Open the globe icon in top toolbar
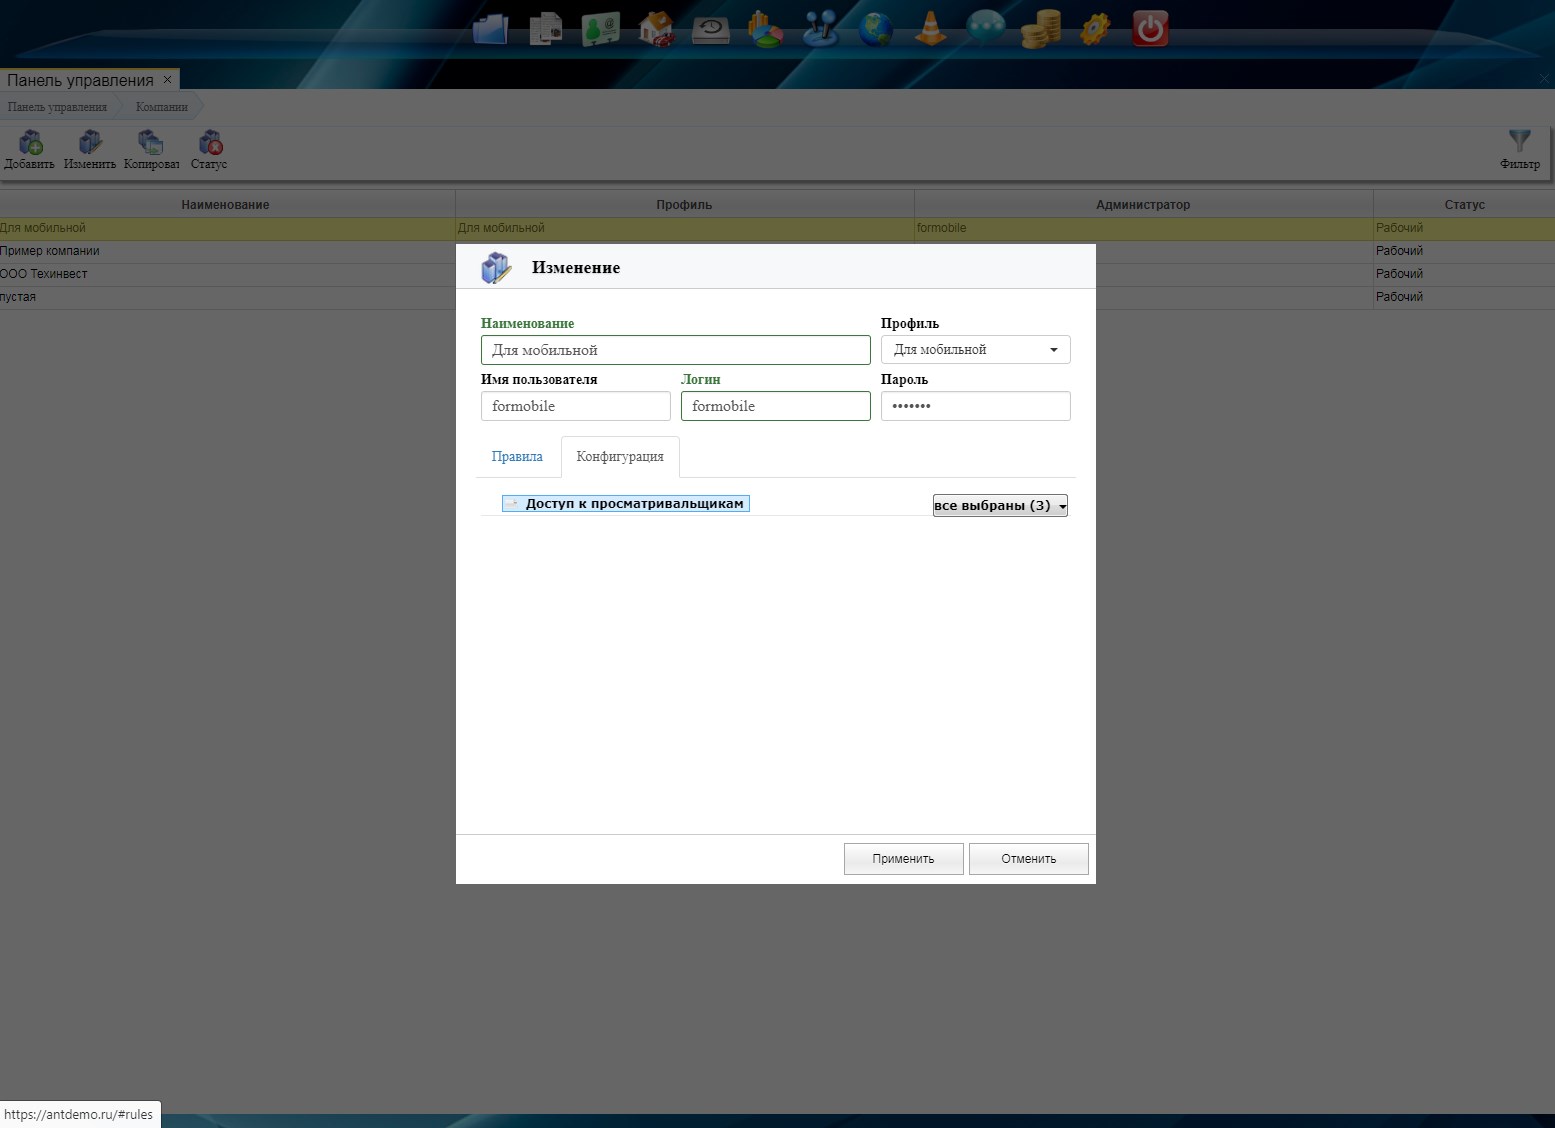 tap(876, 29)
